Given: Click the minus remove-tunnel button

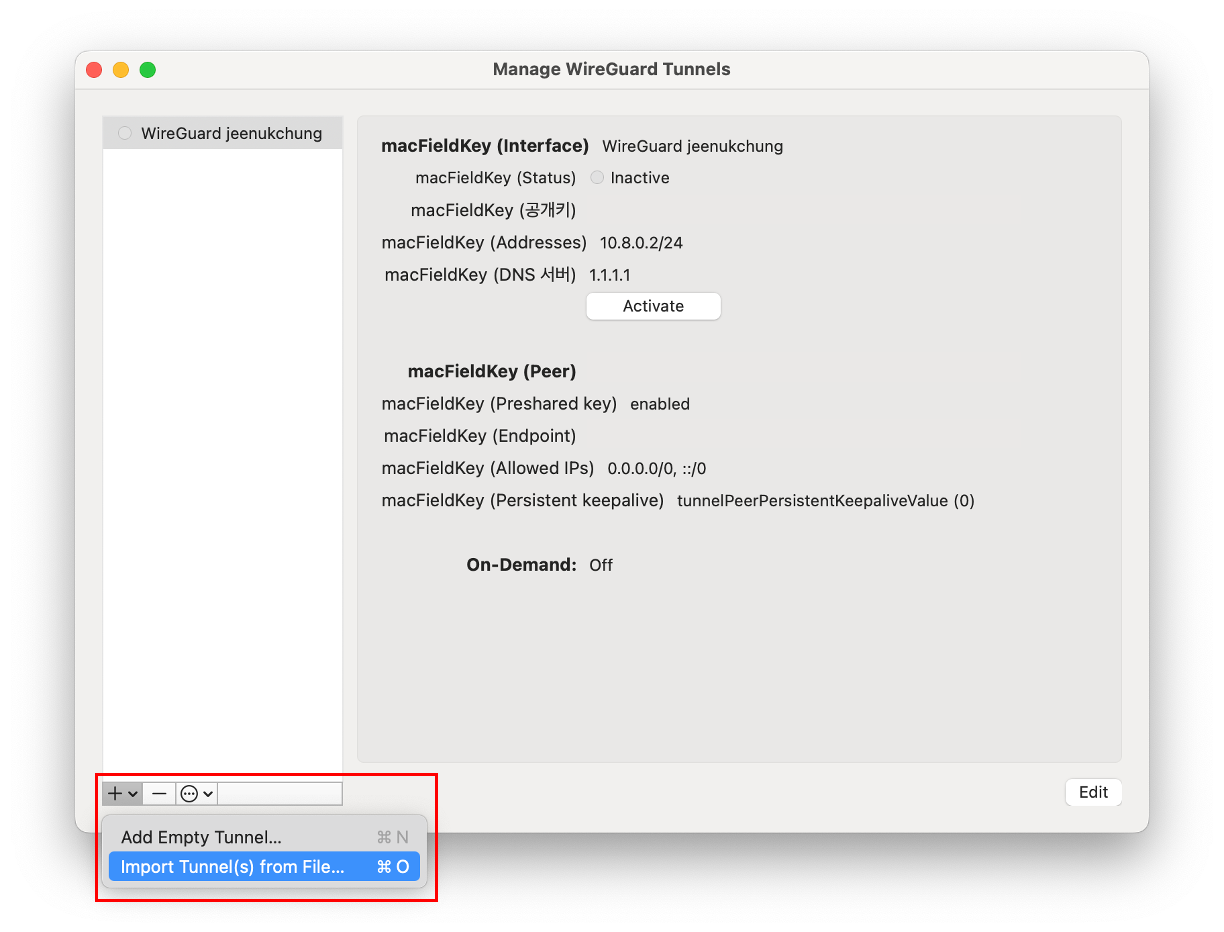Looking at the screenshot, I should tap(159, 793).
